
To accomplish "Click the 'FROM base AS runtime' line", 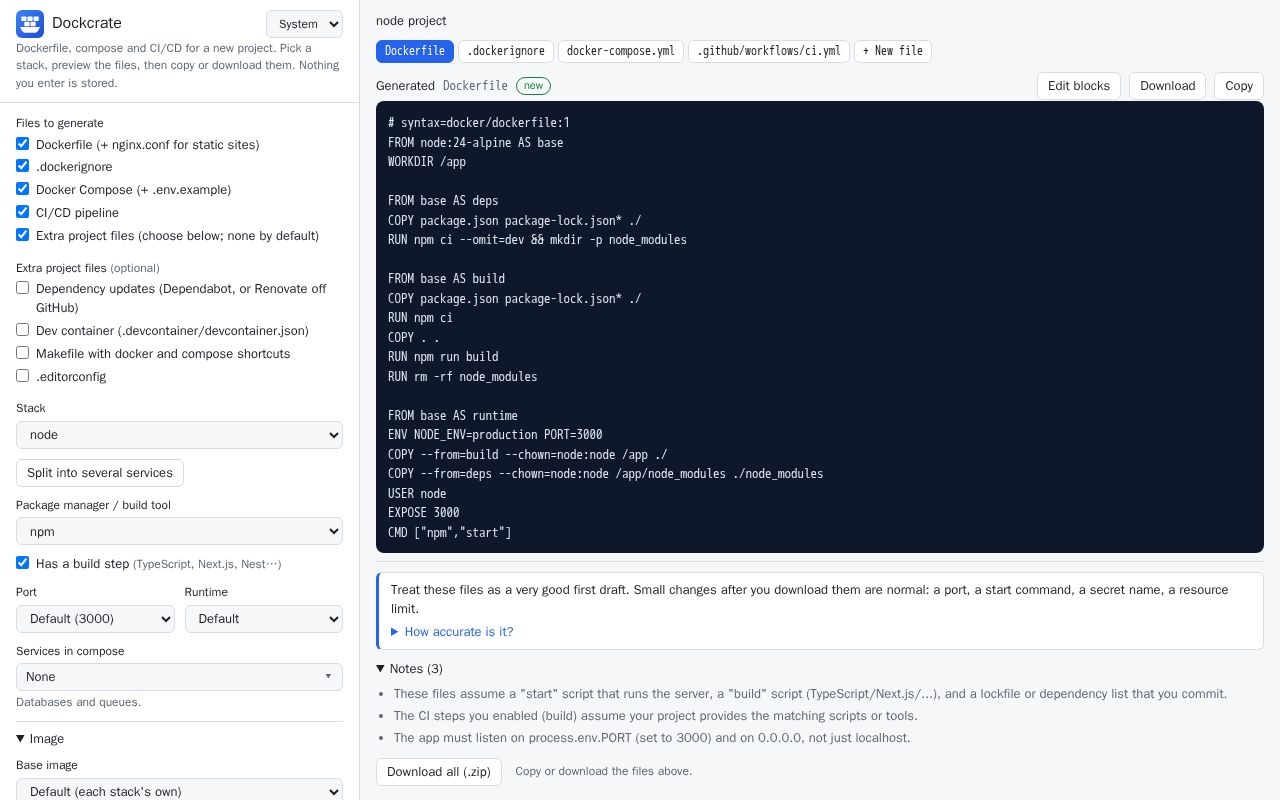I will coord(453,416).
